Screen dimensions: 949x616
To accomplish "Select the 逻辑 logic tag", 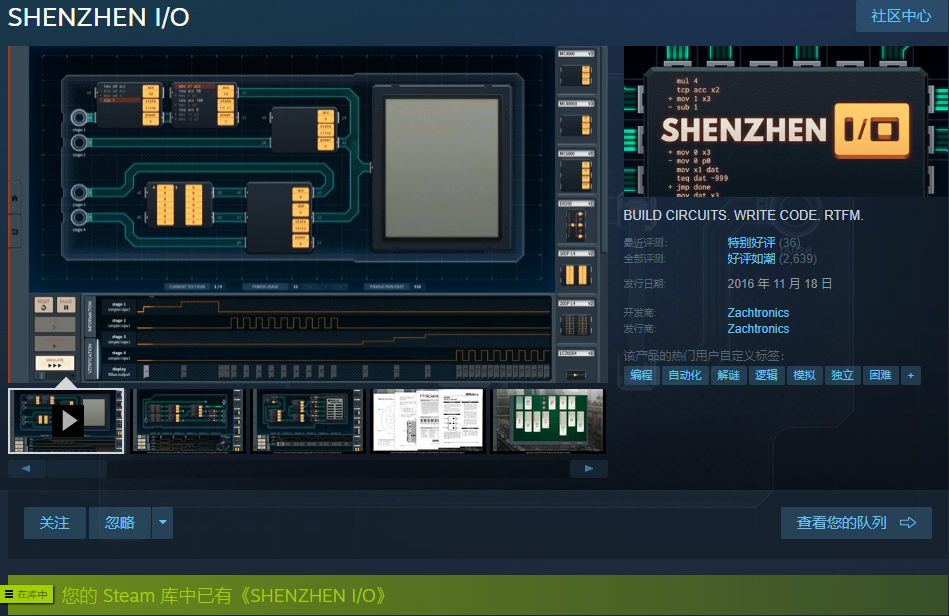I will tap(766, 375).
